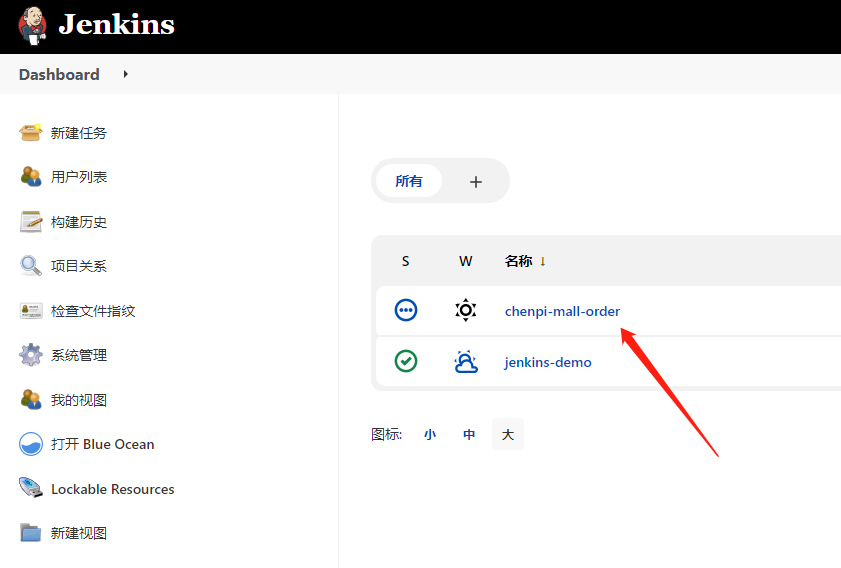The width and height of the screenshot is (841, 568).
Task: Set icon size to 中
Action: [469, 434]
